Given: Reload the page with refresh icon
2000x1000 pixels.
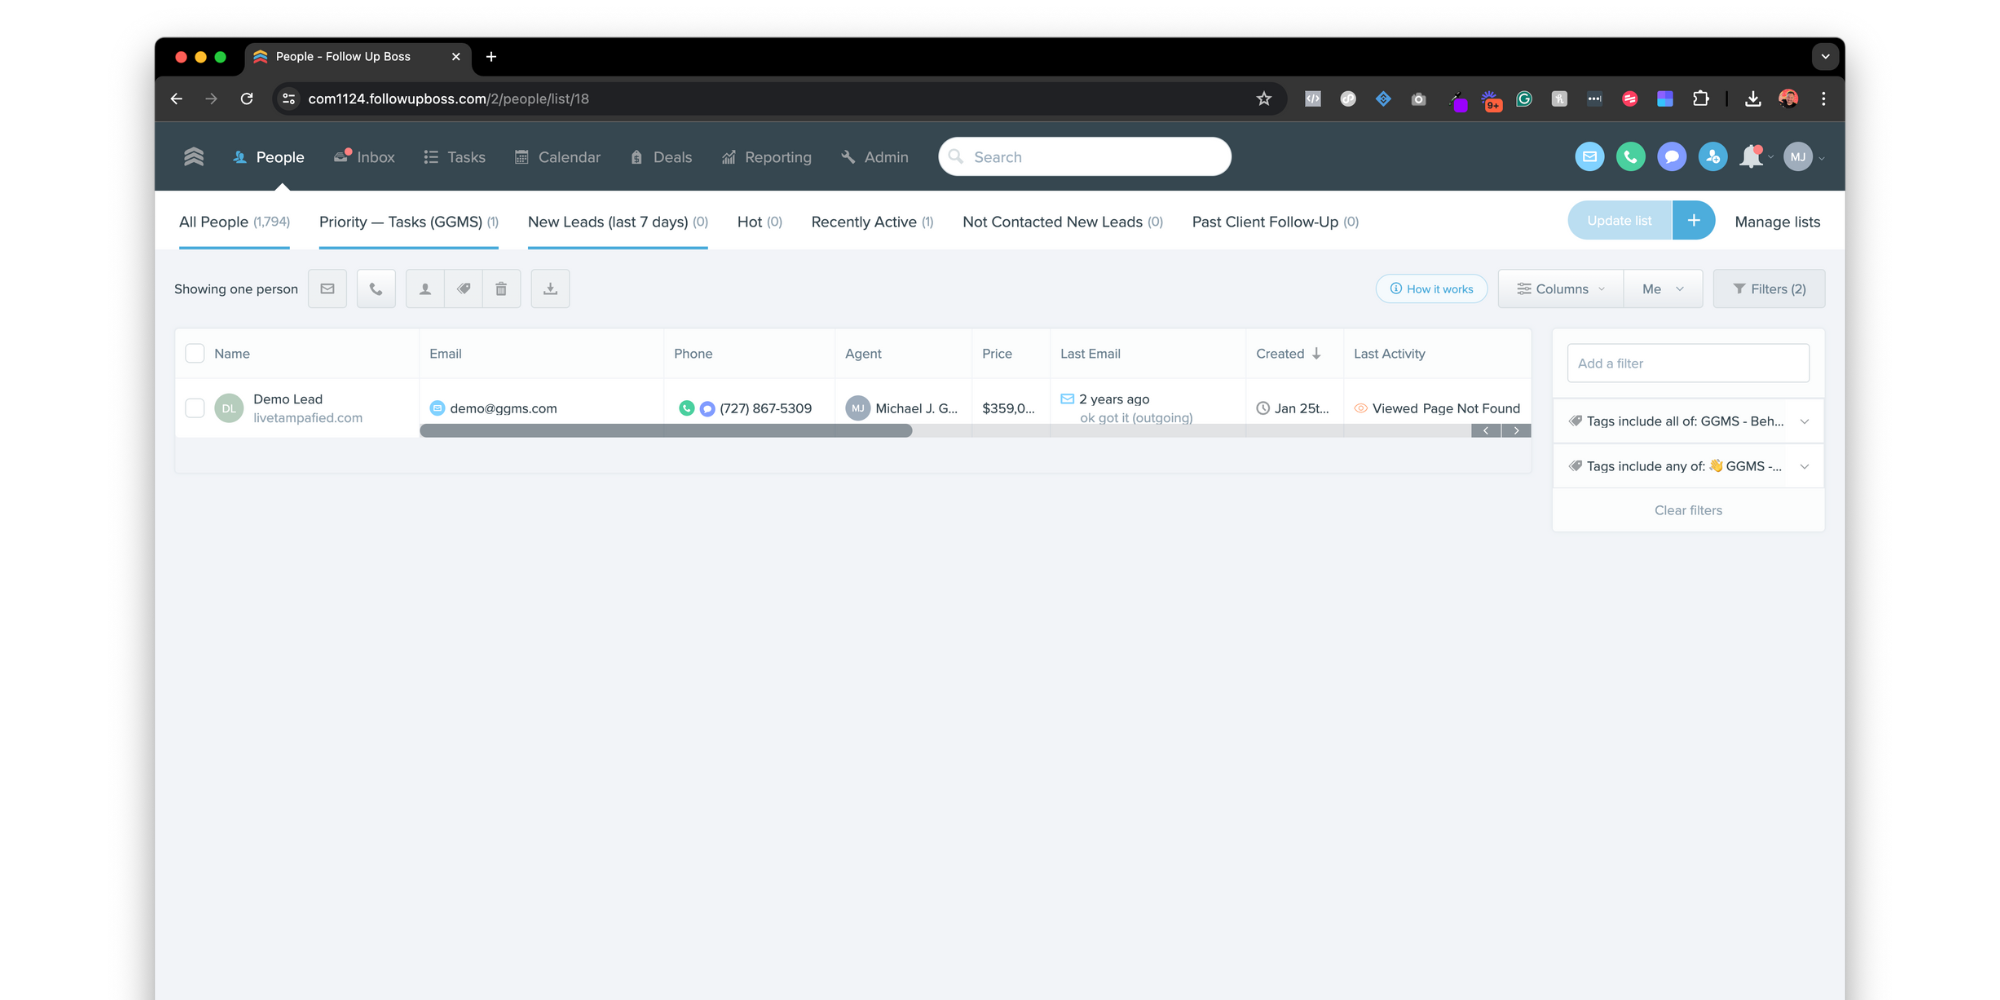Looking at the screenshot, I should coord(247,99).
